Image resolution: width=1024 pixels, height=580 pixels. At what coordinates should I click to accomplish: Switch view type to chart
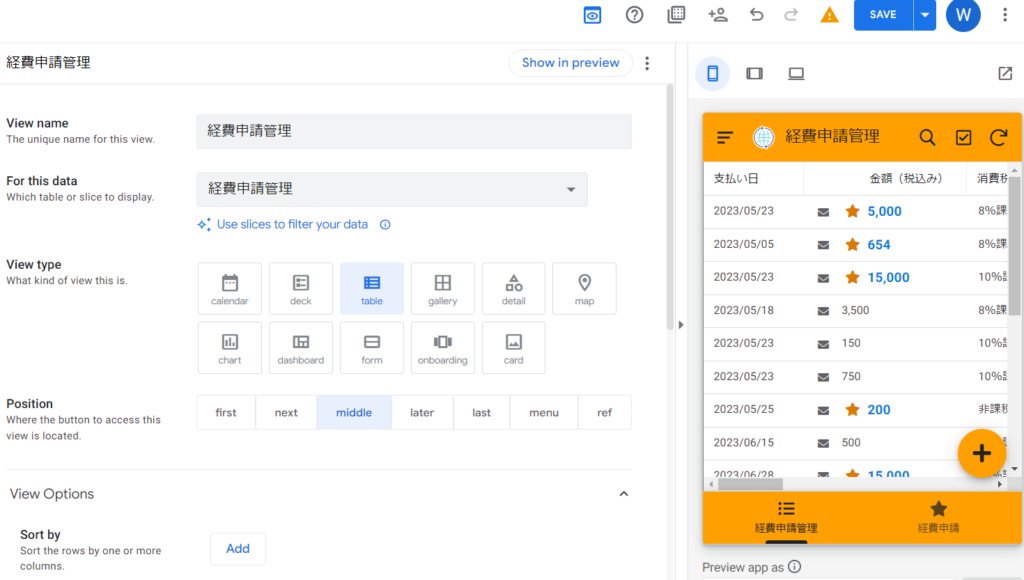pos(229,347)
